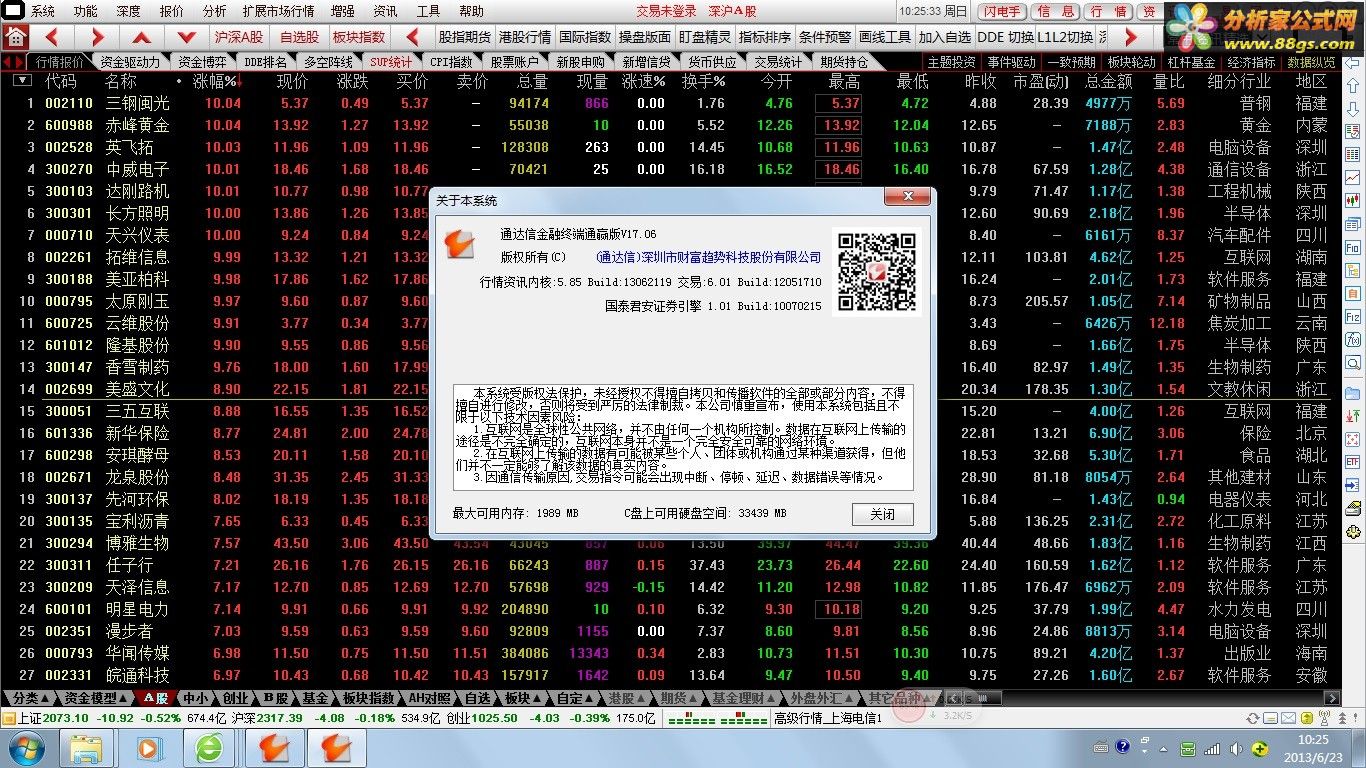Viewport: 1366px width, 768px height.
Task: Open Windows Explorer from the taskbar
Action: click(86, 747)
